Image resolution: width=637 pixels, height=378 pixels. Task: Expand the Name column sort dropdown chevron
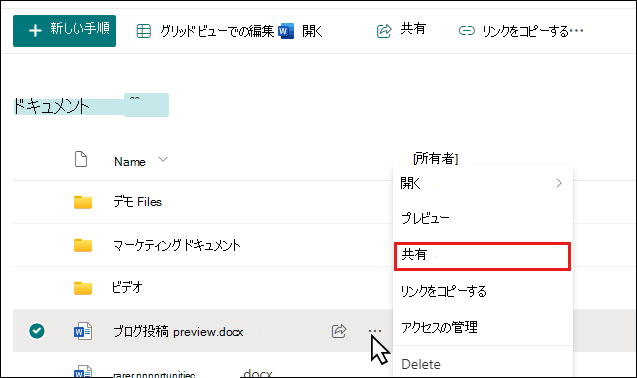coord(163,159)
